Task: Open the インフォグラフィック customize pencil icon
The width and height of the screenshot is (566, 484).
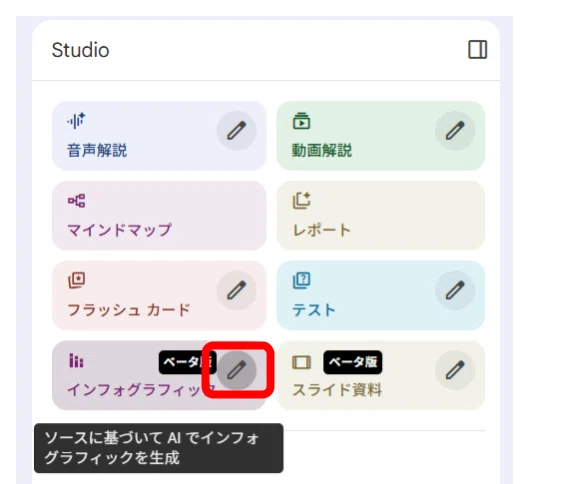Action: (236, 370)
